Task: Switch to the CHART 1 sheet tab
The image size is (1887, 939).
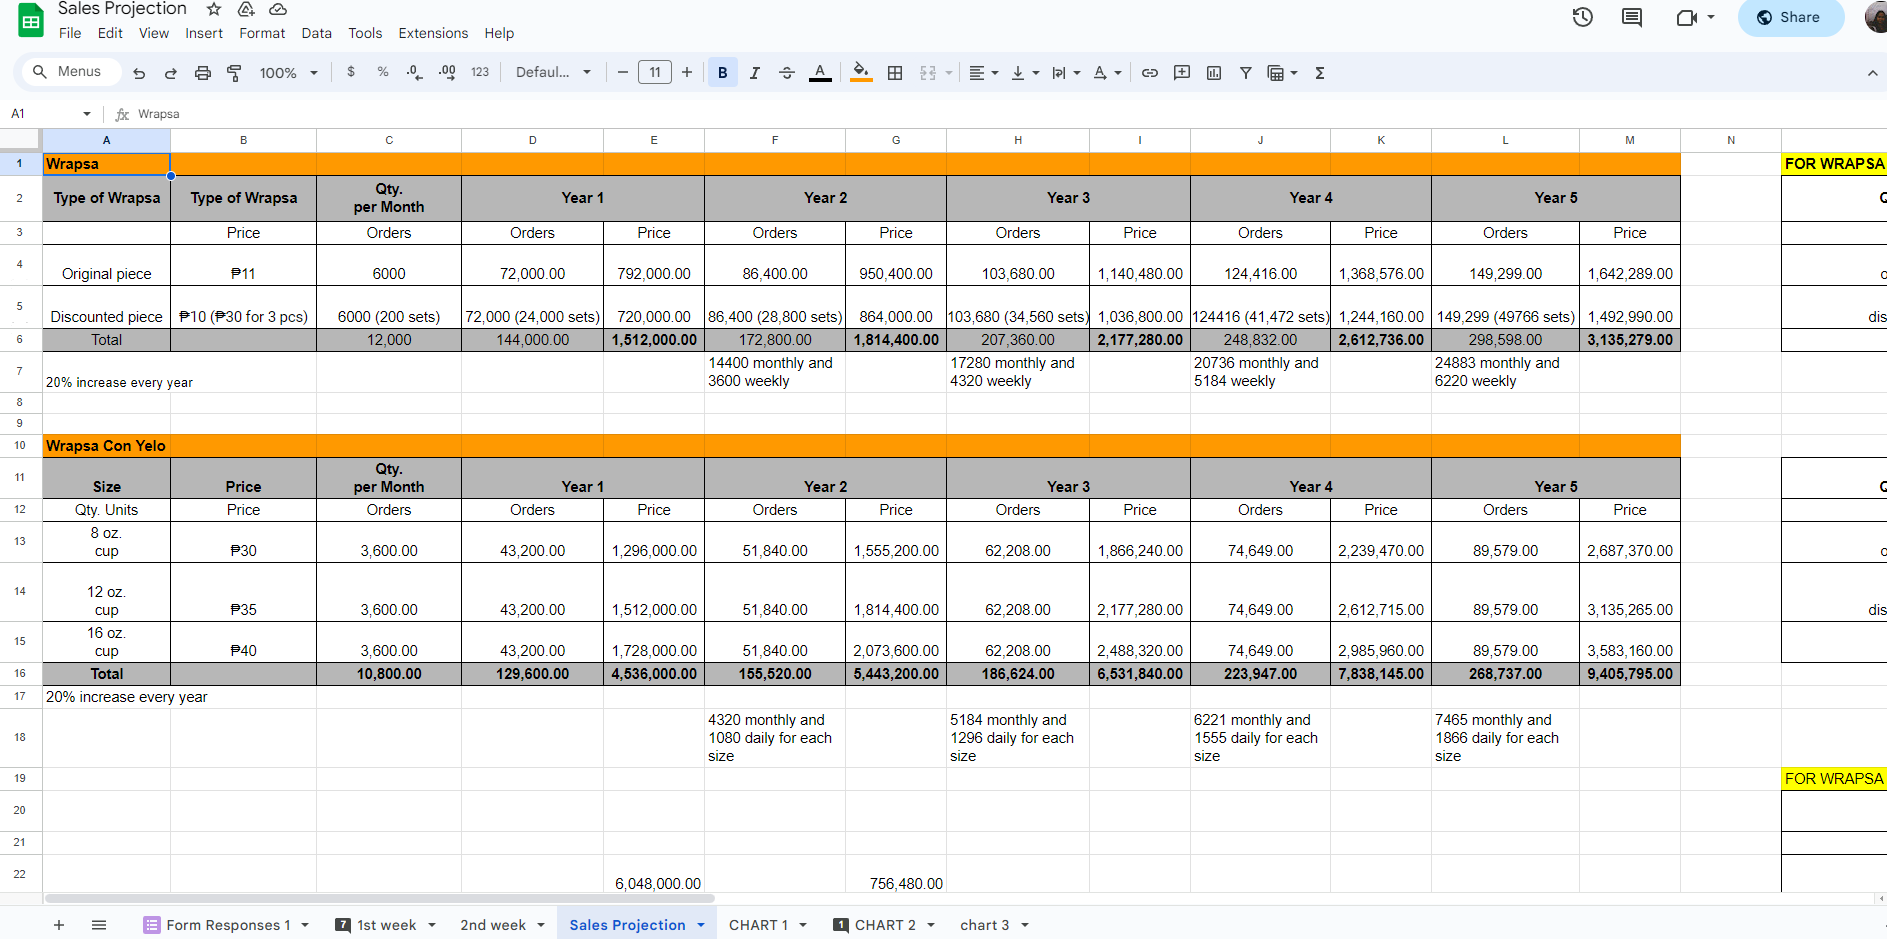Action: coord(758,925)
